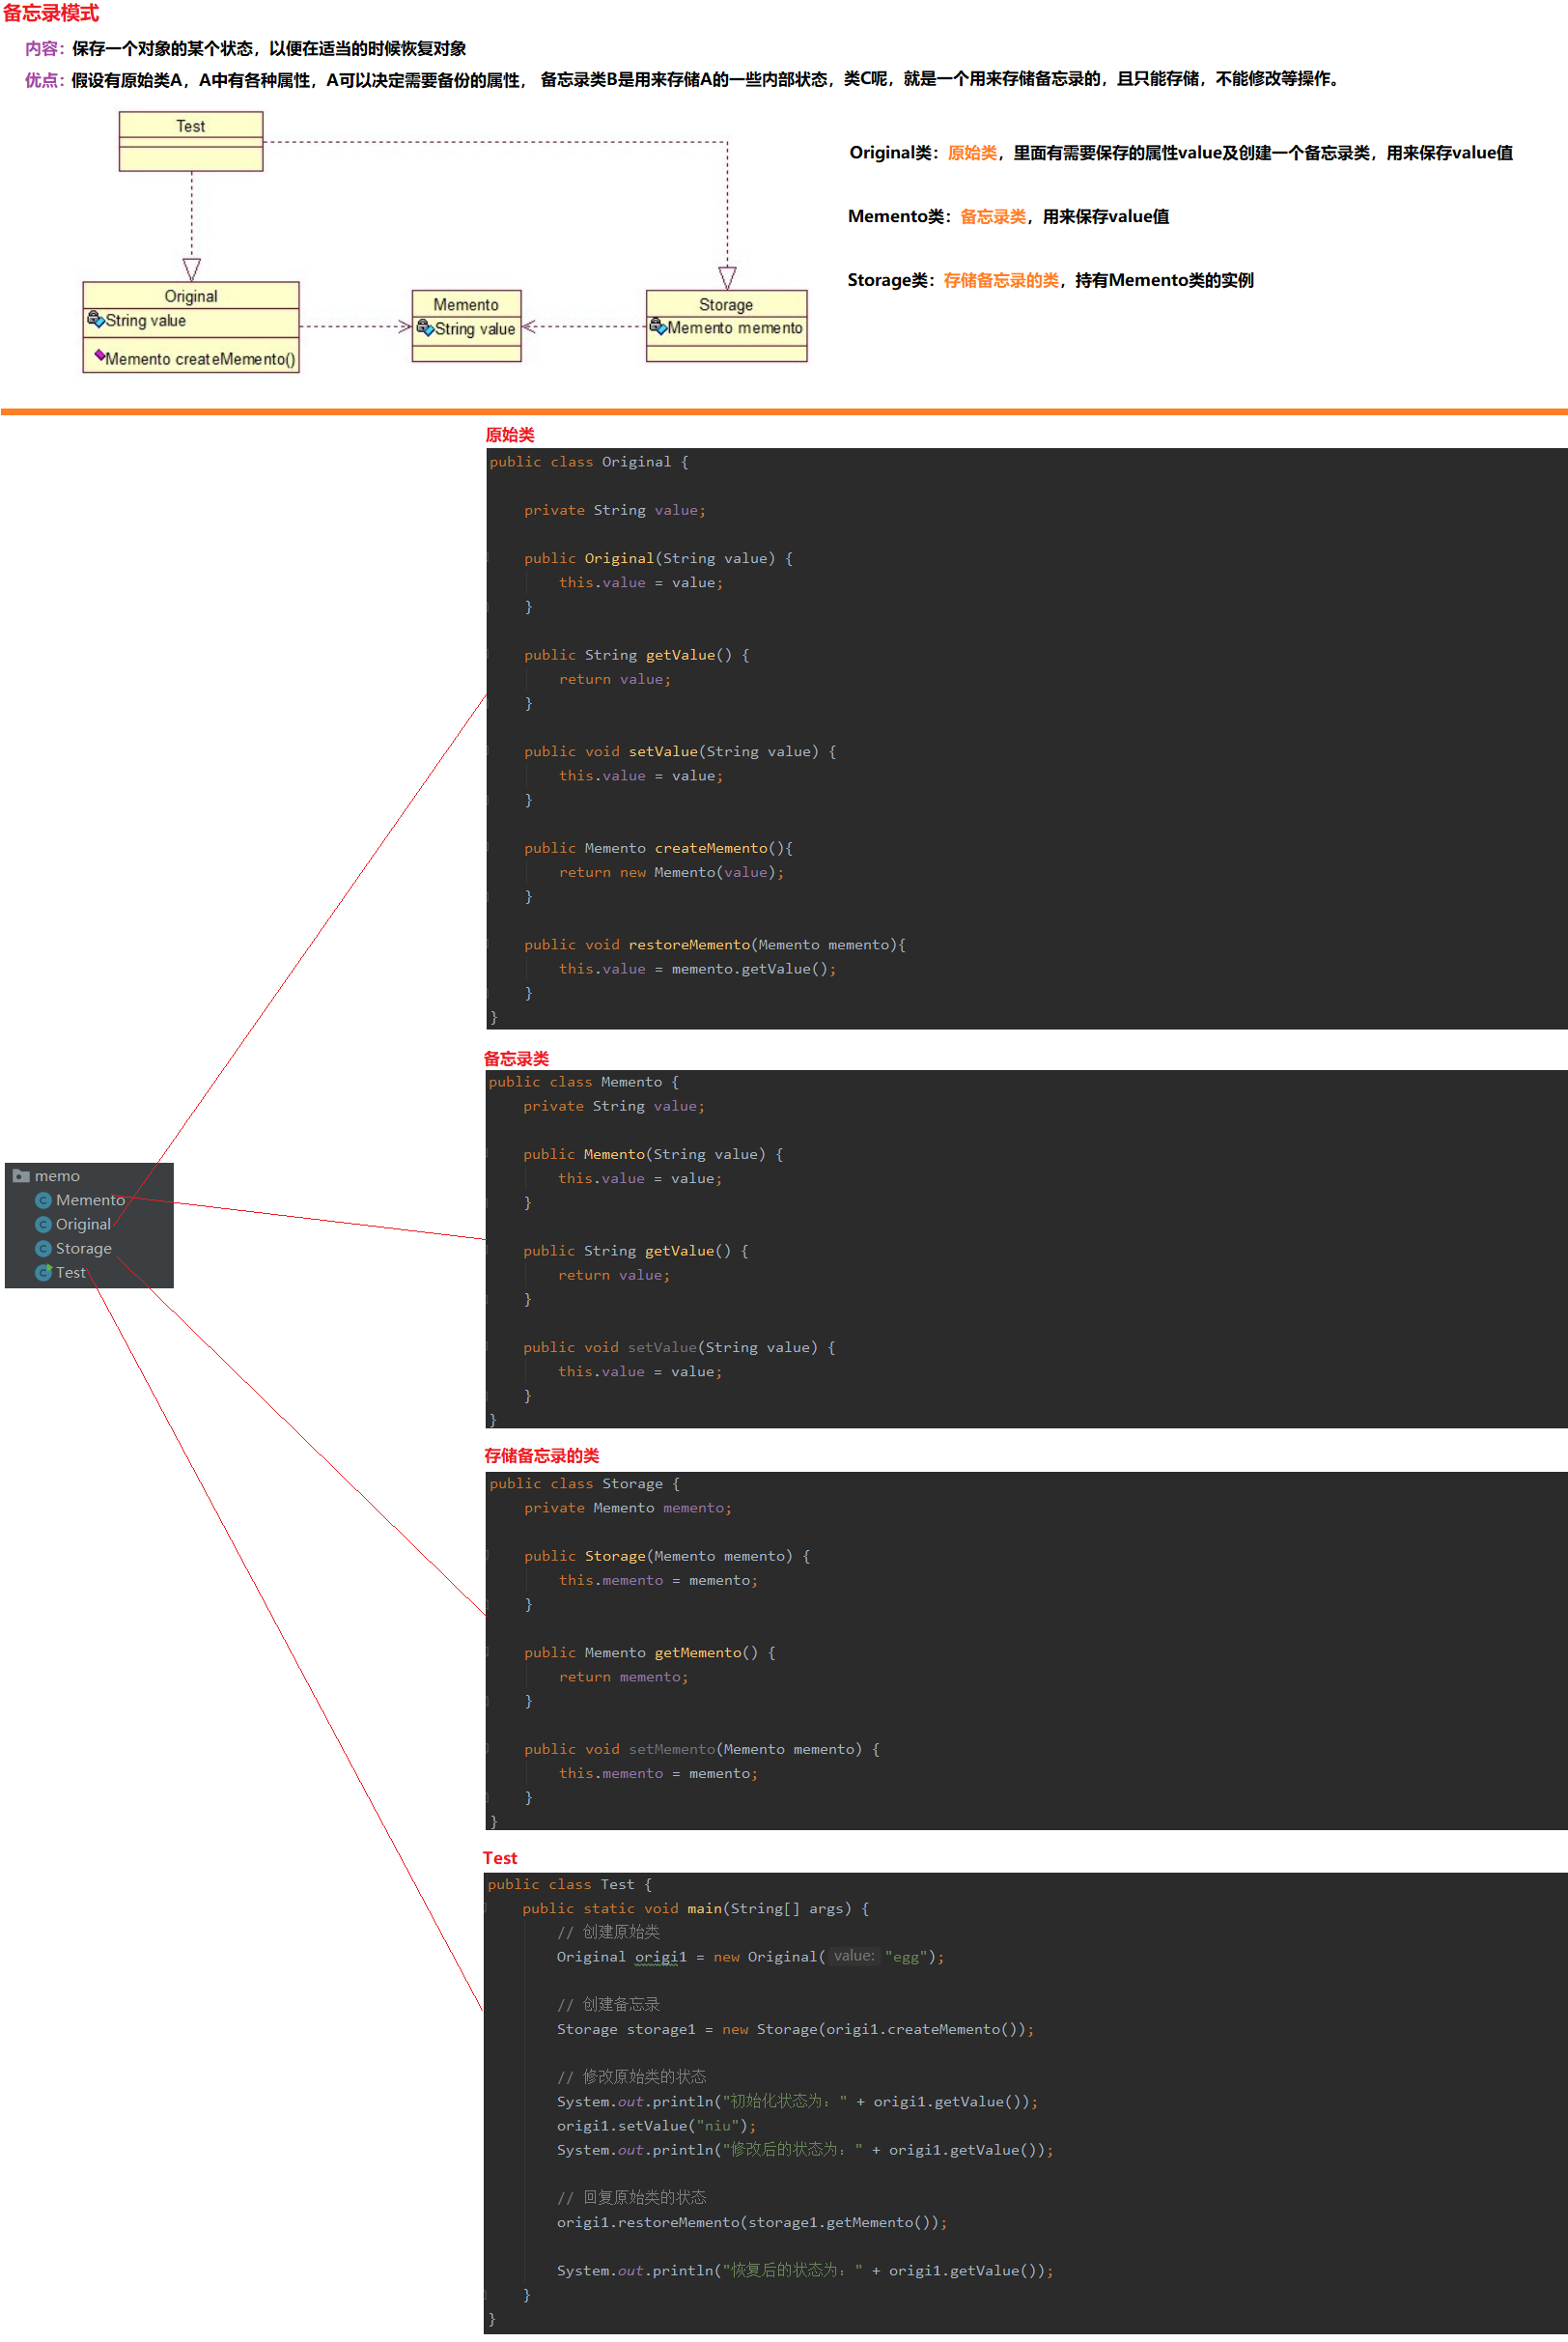Click restoreMemento method name in Original class code
This screenshot has height=2342, width=1568.
pos(688,944)
